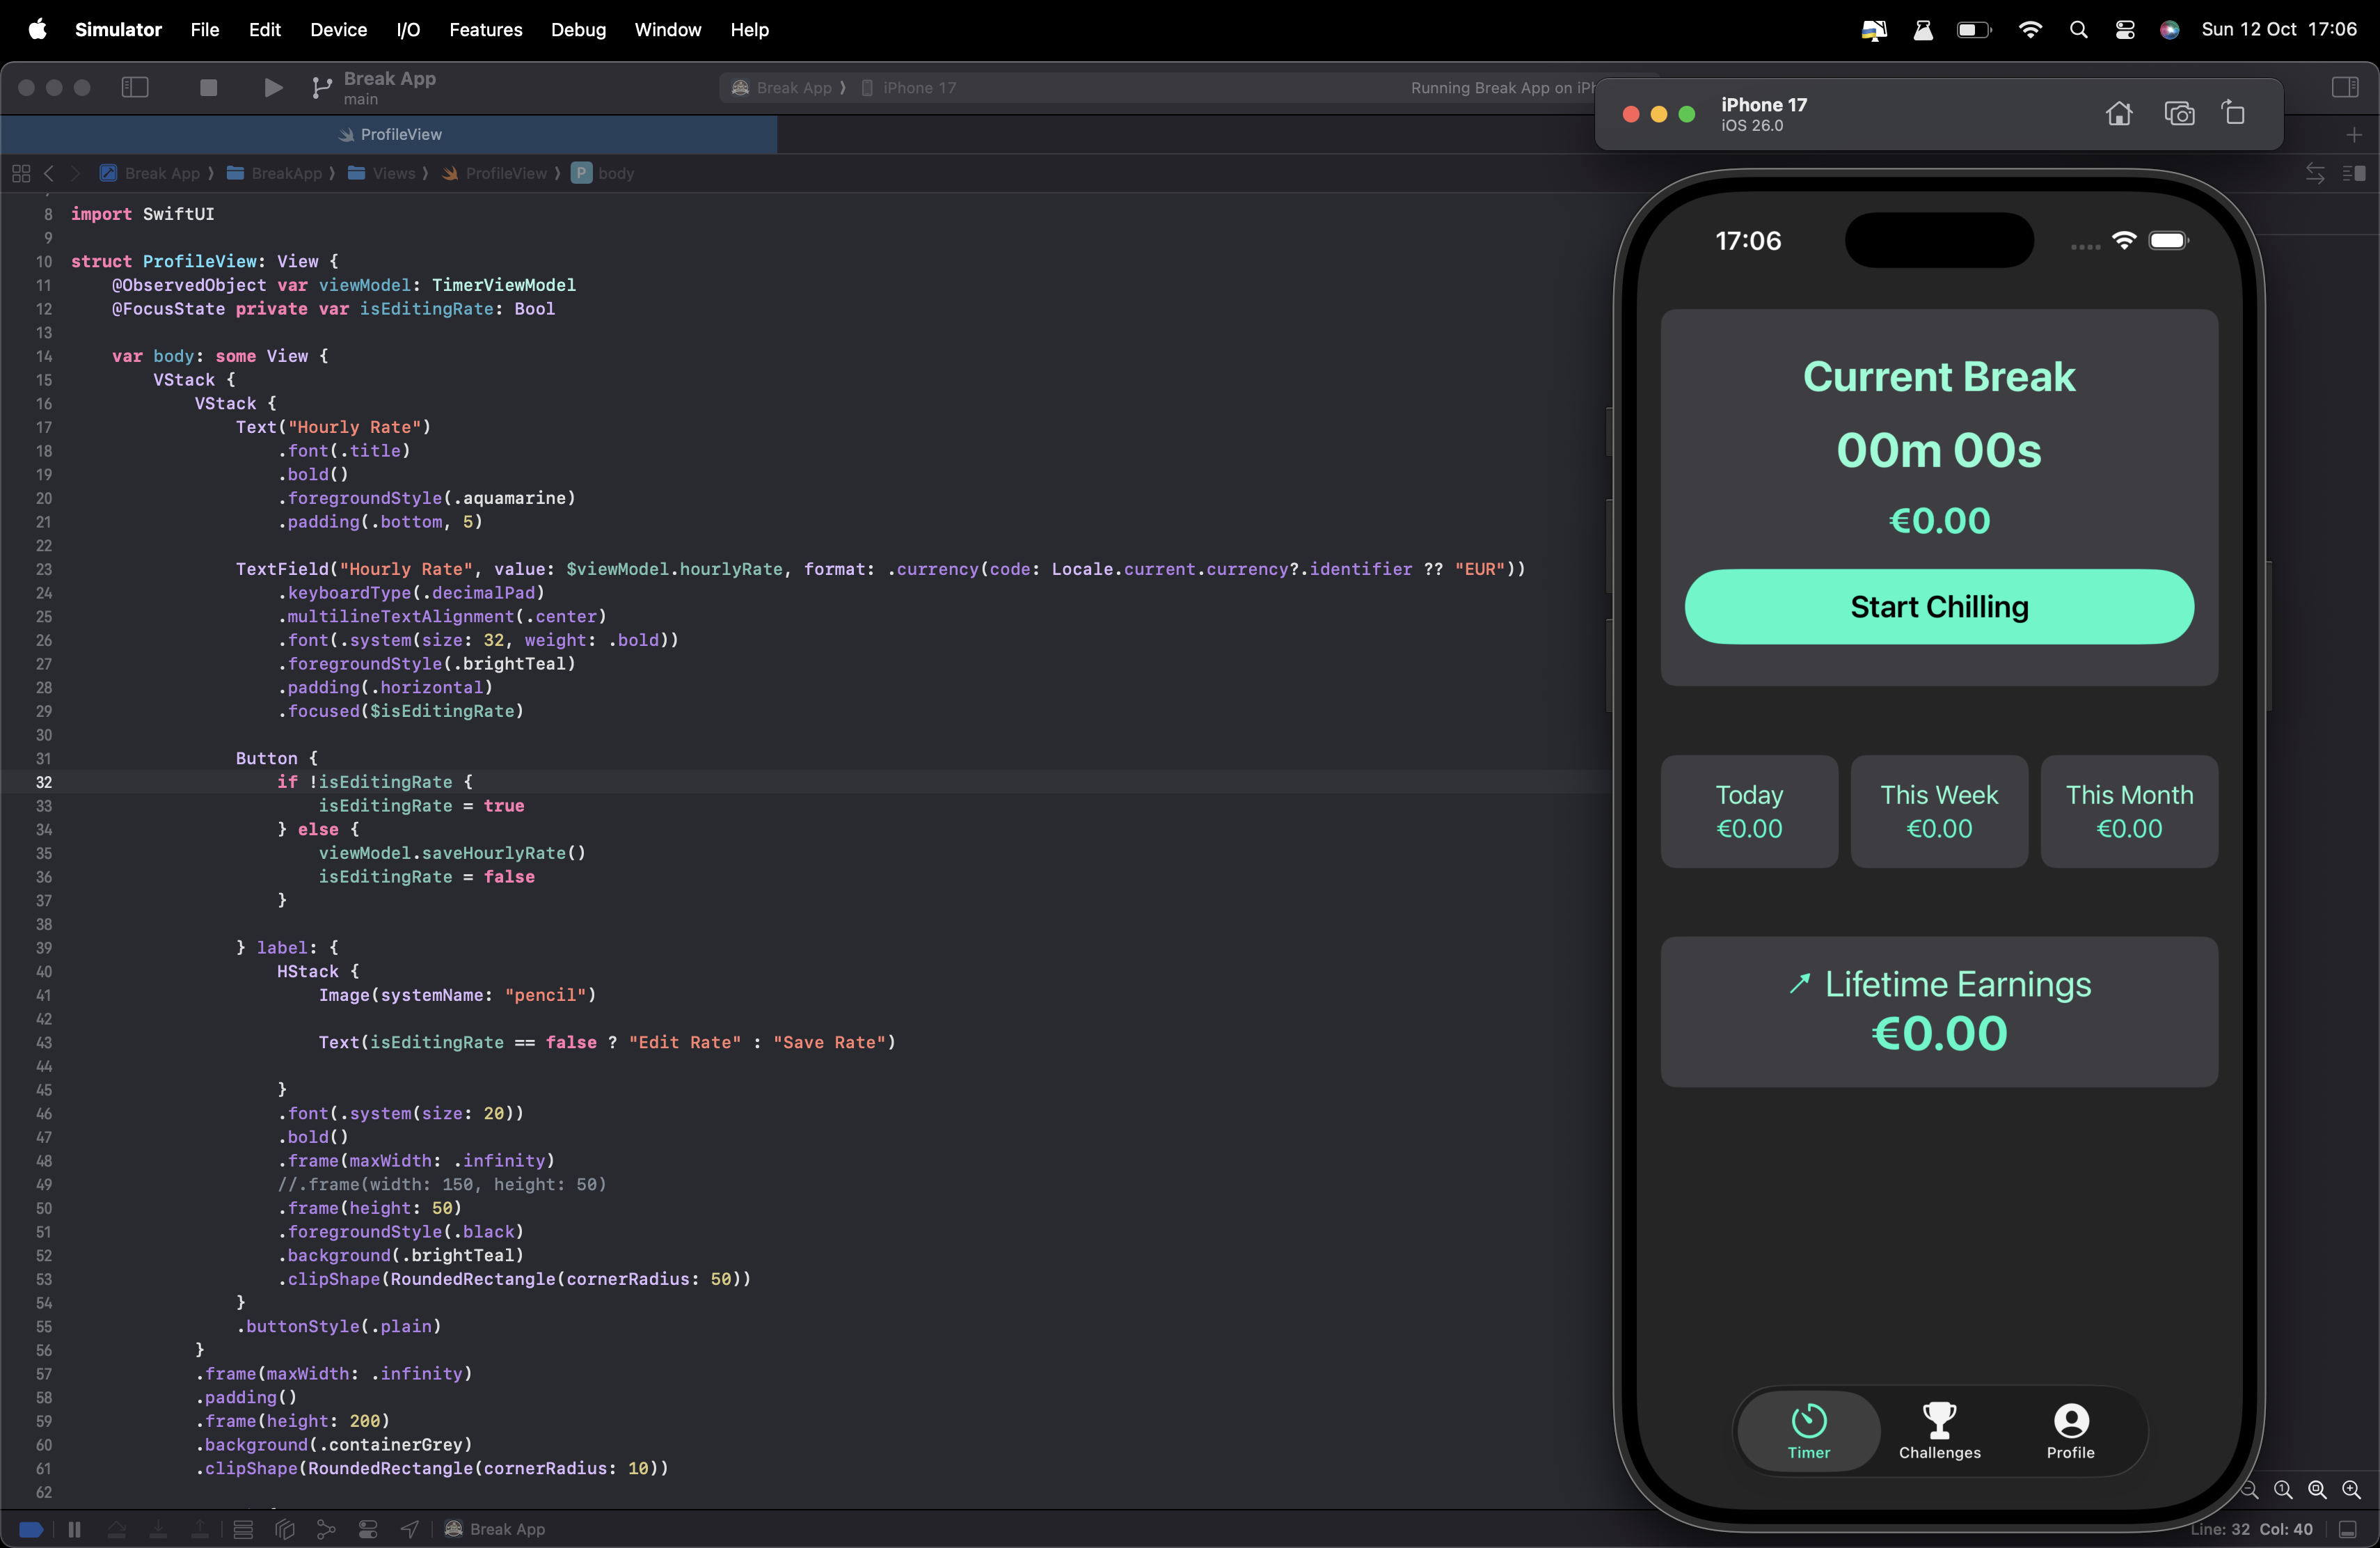Image resolution: width=2380 pixels, height=1548 pixels.
Task: Click the Simulator Home button icon
Action: 2118,114
